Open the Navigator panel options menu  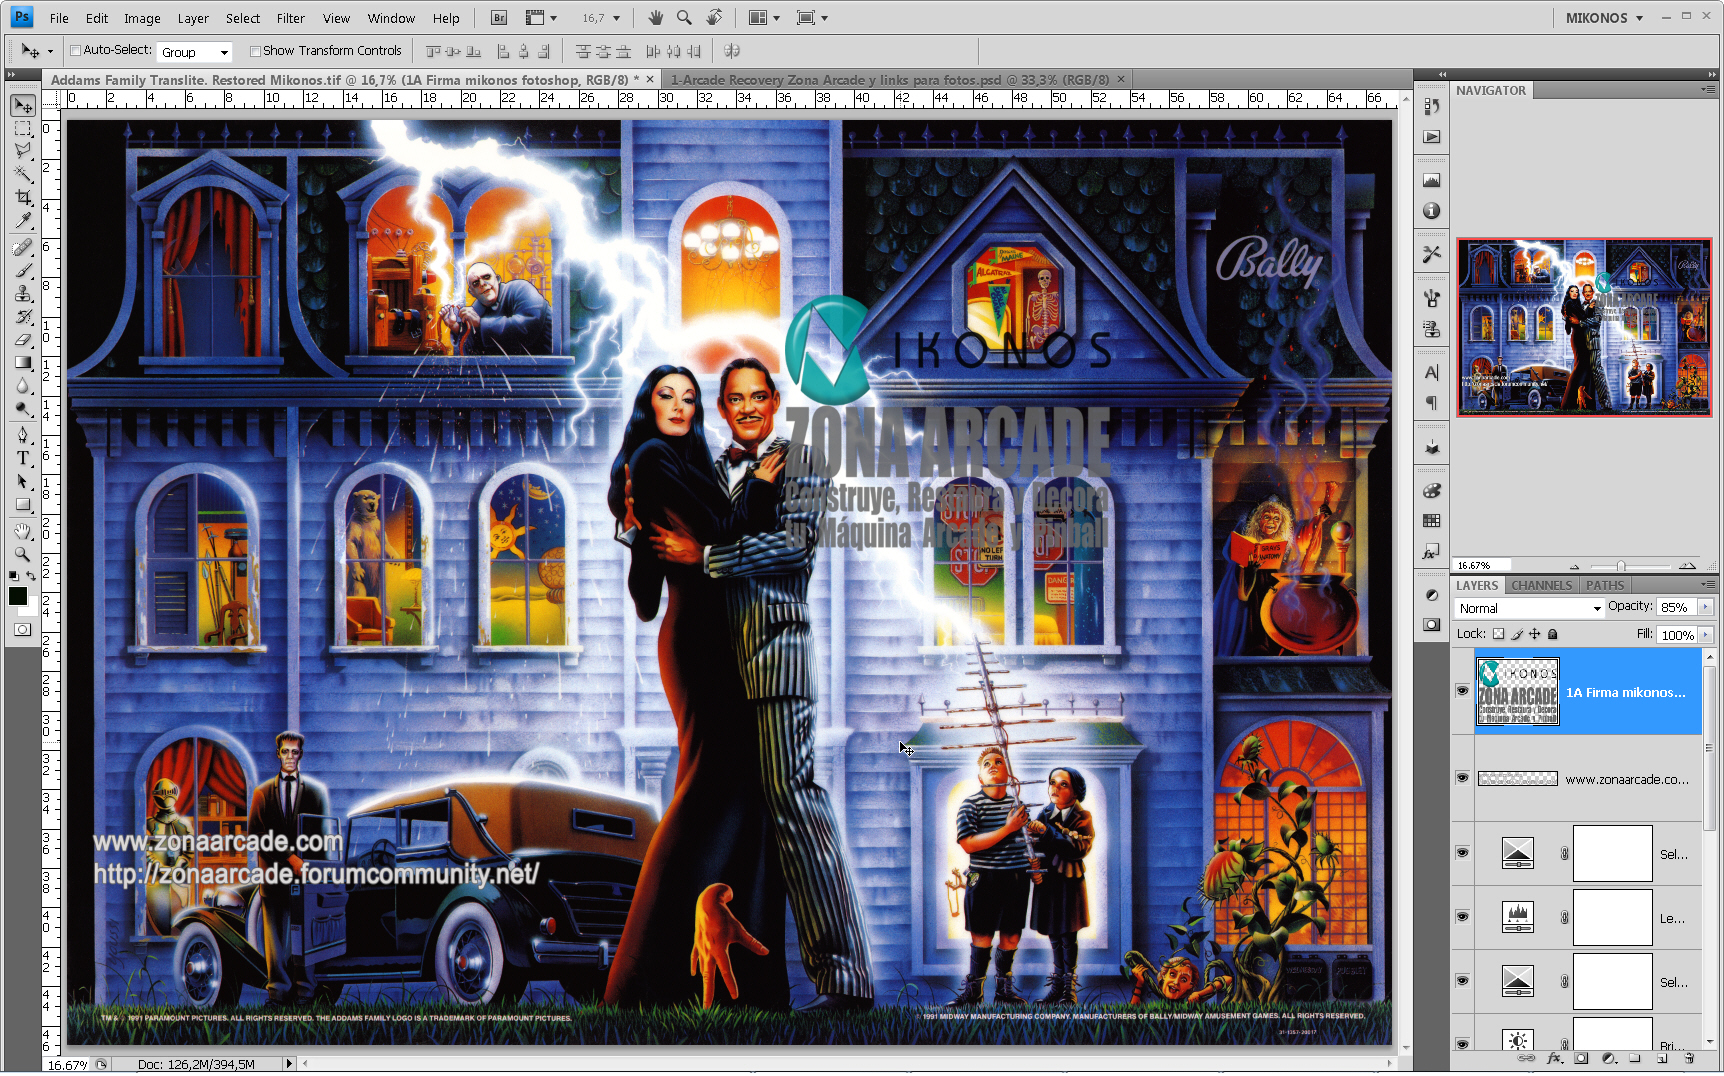coord(1707,90)
